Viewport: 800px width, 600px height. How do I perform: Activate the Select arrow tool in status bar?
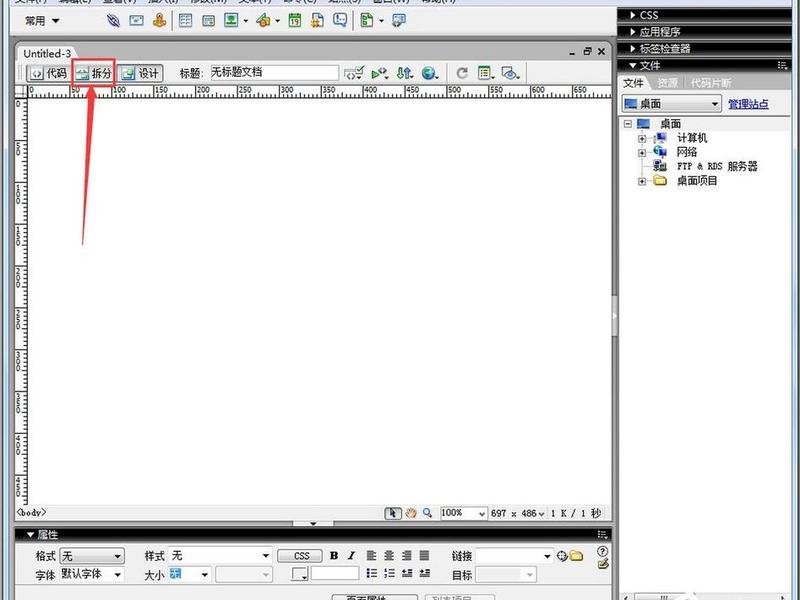(393, 513)
